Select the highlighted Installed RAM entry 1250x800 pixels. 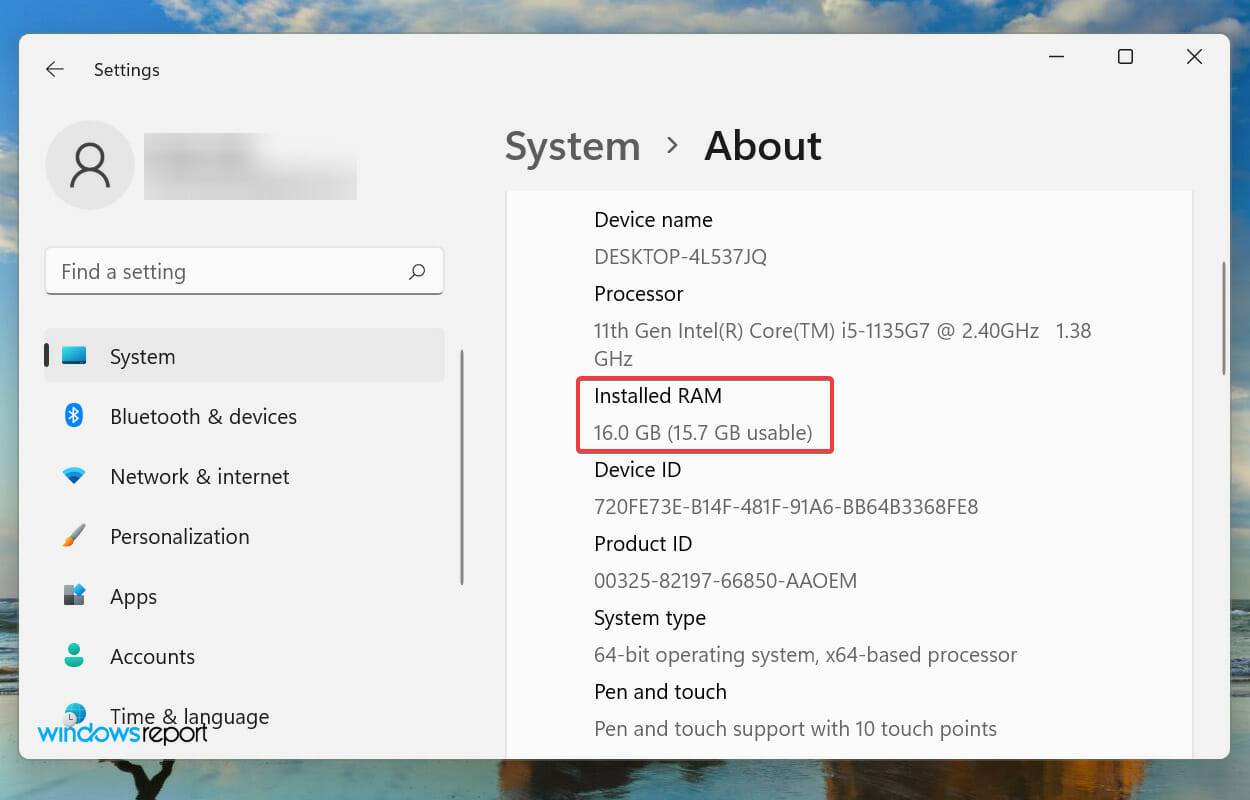point(704,414)
